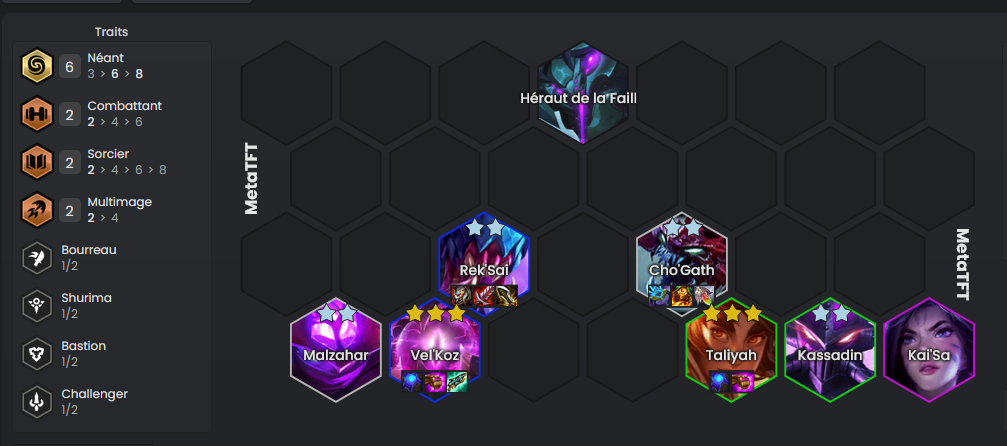Click the Néant trait icon

pos(37,66)
